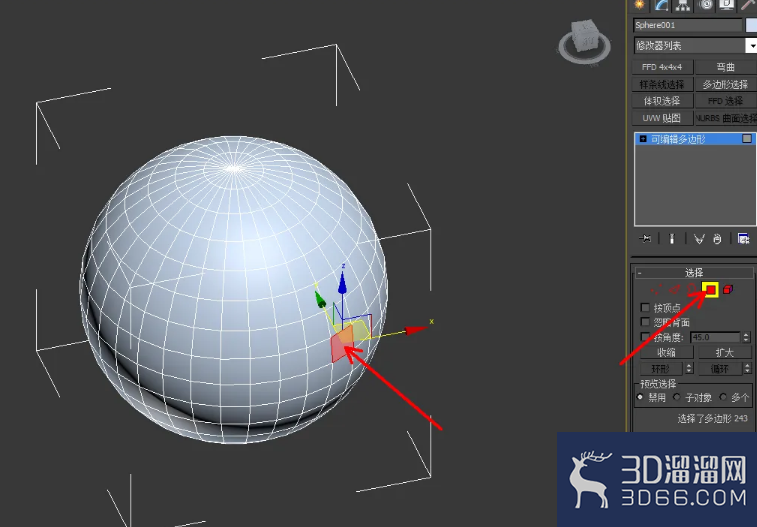Click the sphere's top pole vertex
Image resolution: width=757 pixels, height=527 pixels.
coord(234,168)
